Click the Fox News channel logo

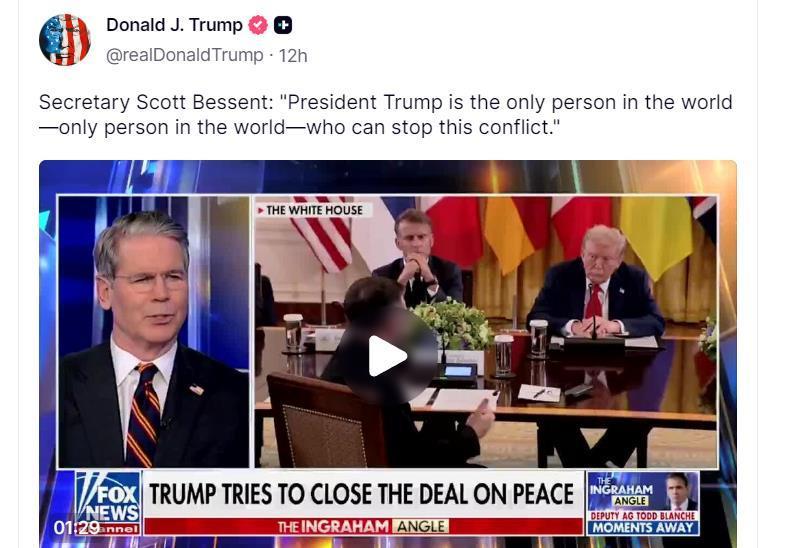(108, 502)
